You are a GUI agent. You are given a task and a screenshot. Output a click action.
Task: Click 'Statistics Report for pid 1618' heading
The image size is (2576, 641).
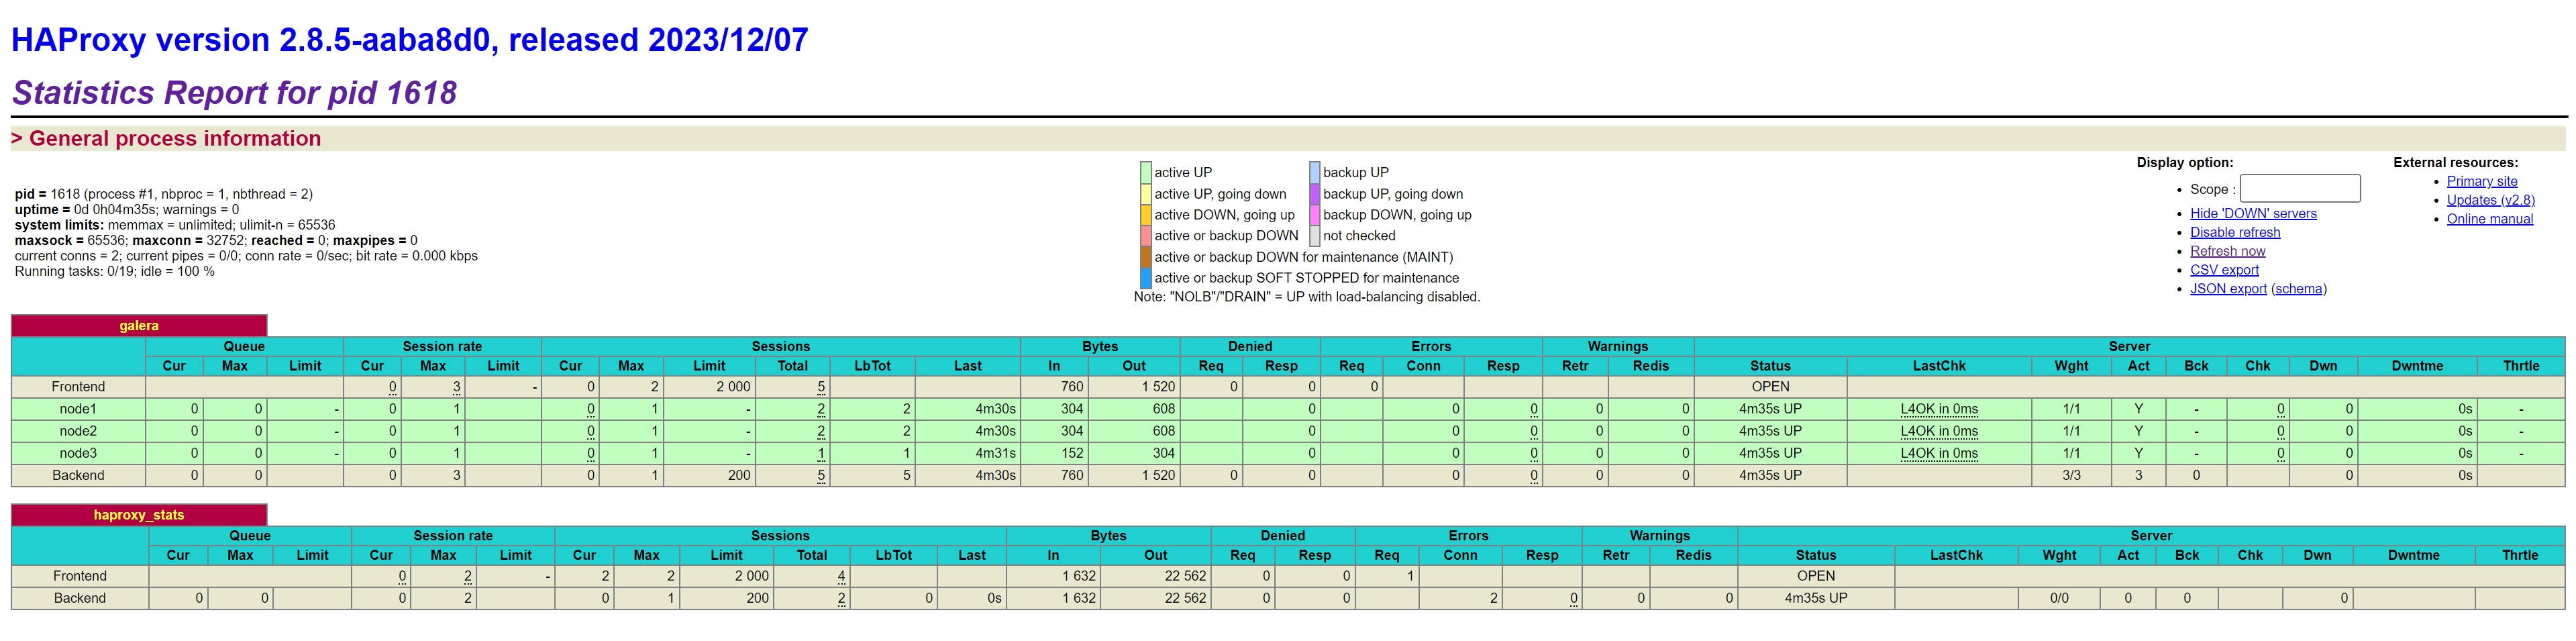(x=234, y=93)
